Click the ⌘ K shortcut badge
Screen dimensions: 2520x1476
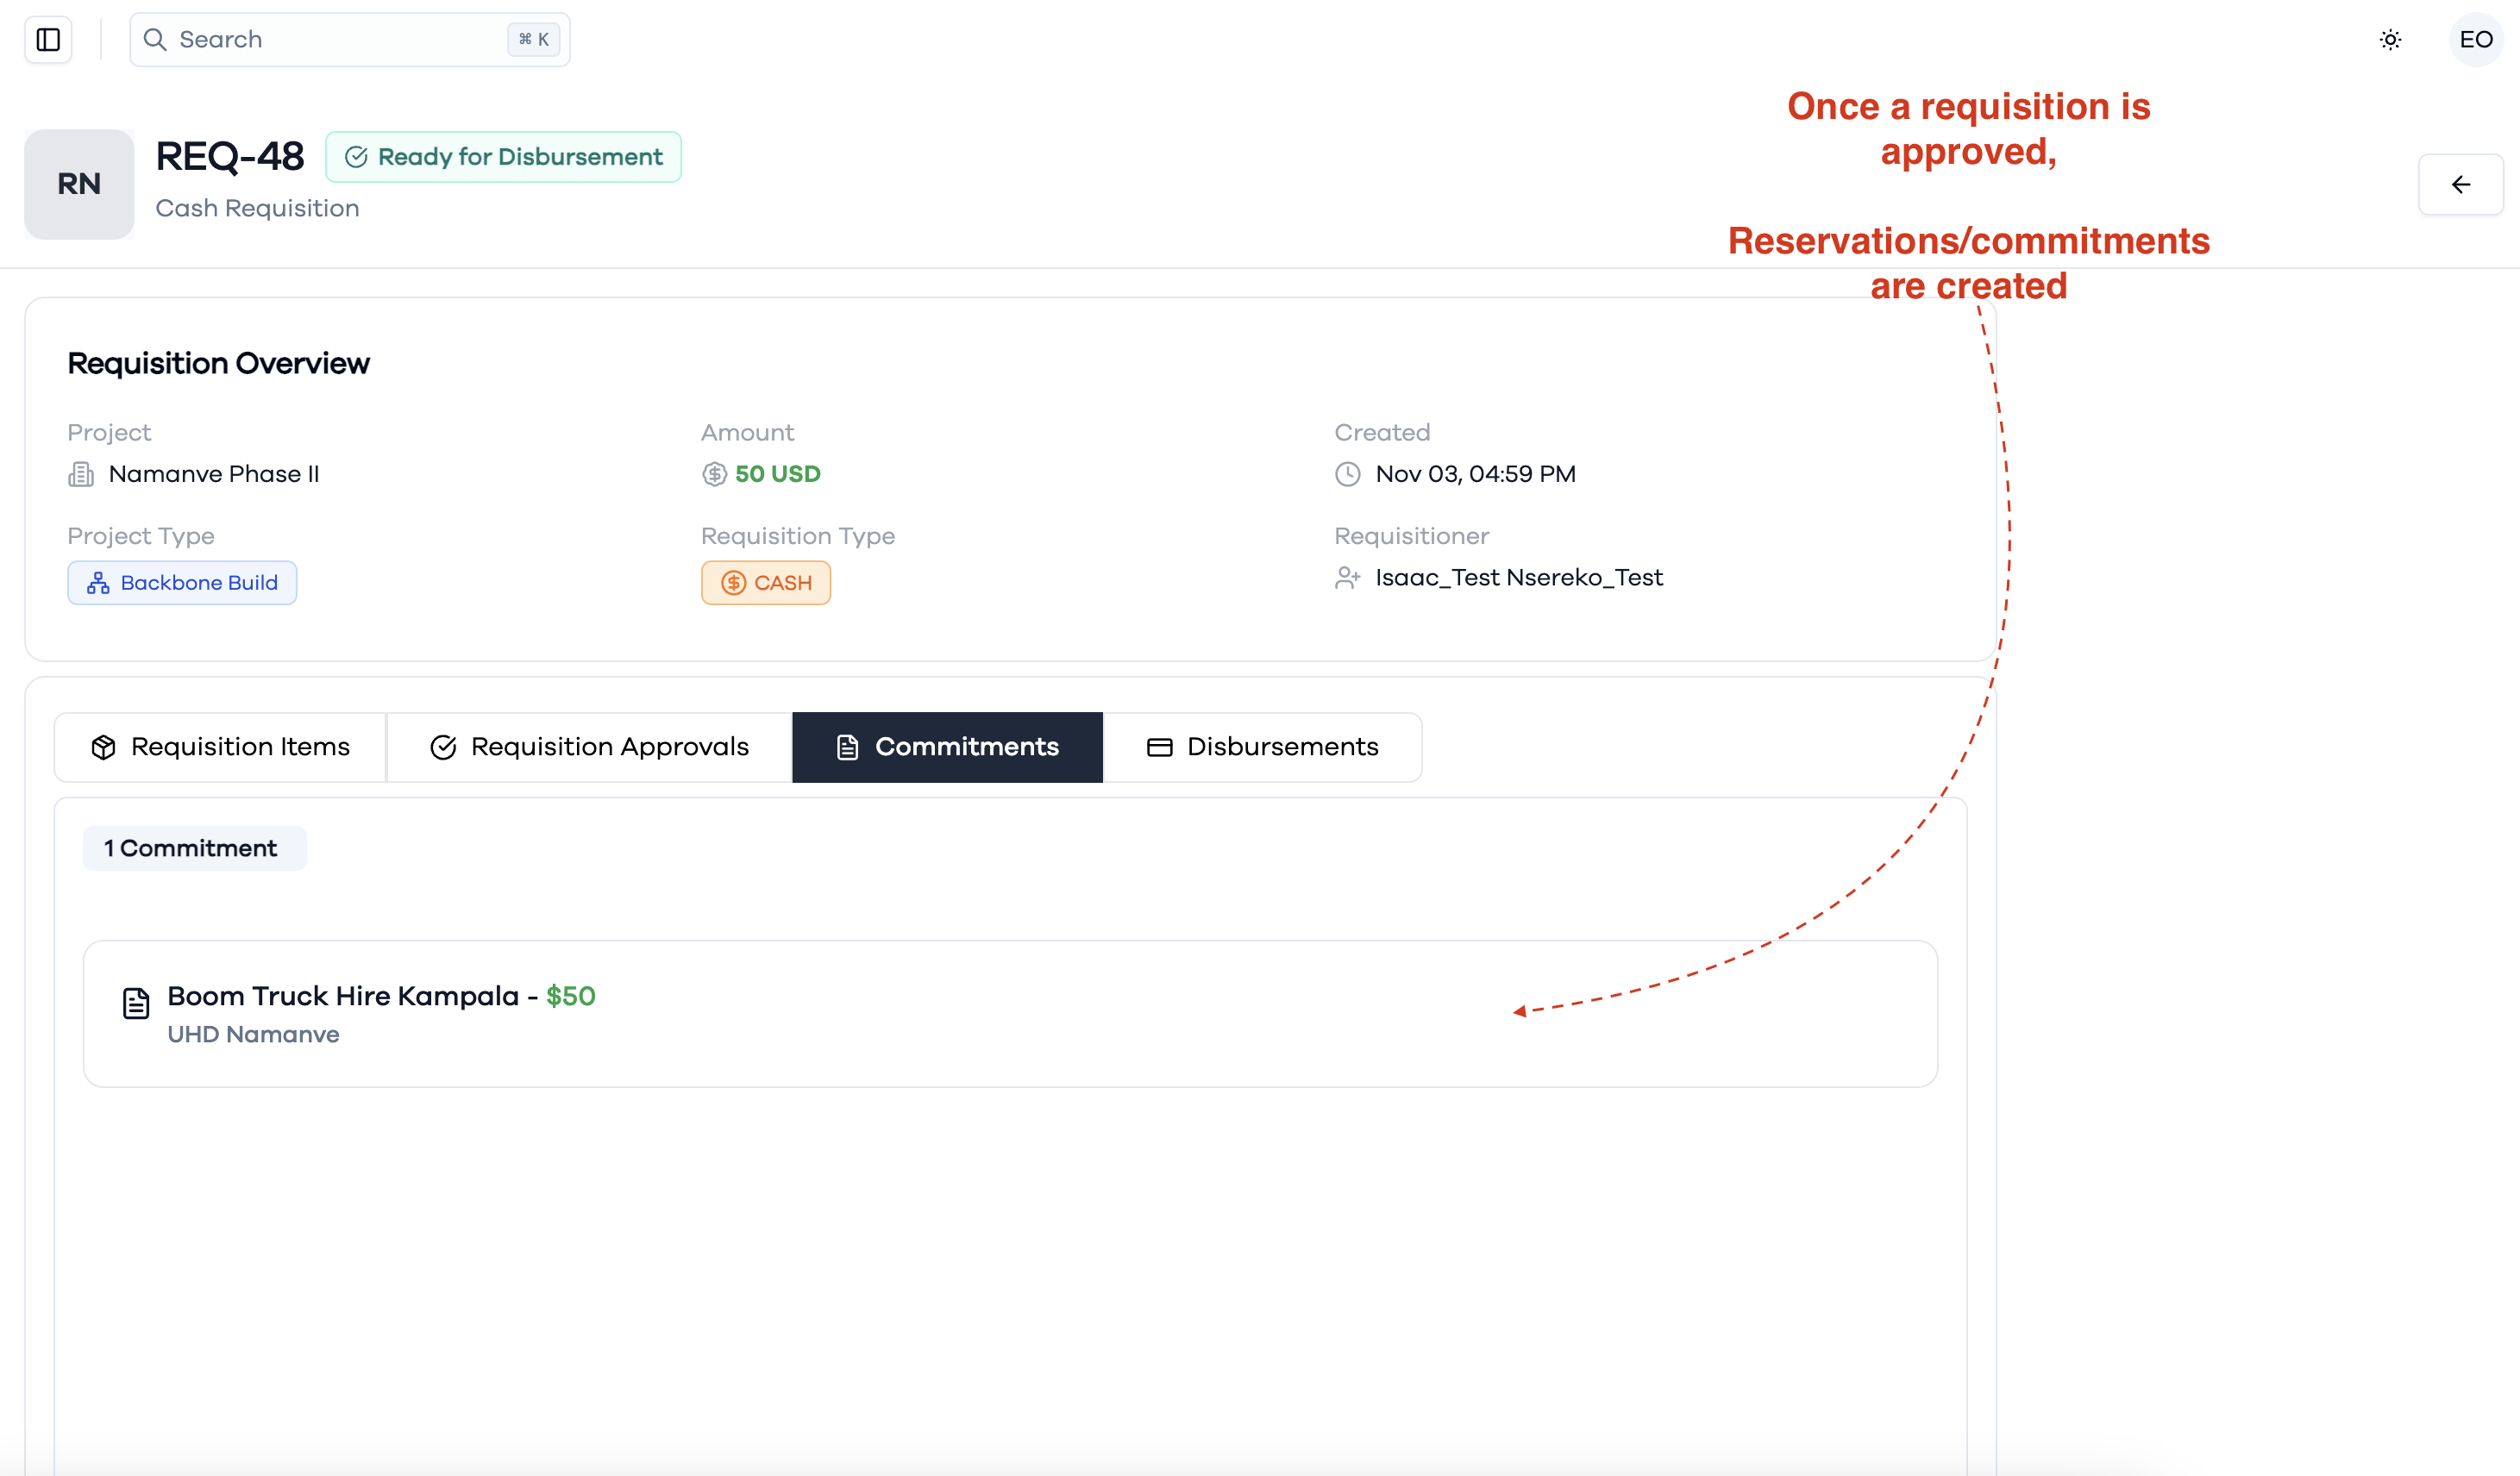[533, 40]
